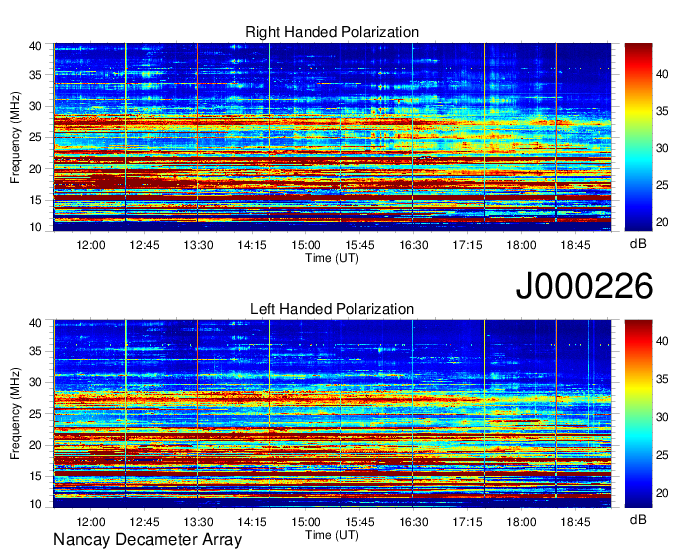The image size is (680, 552).
Task: Click the 15 MHz tick on the bottom plot
Action: pos(35,476)
